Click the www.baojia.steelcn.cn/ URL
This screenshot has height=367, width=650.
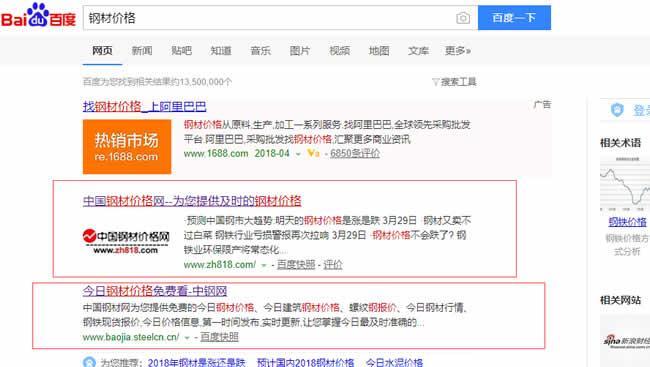point(131,337)
